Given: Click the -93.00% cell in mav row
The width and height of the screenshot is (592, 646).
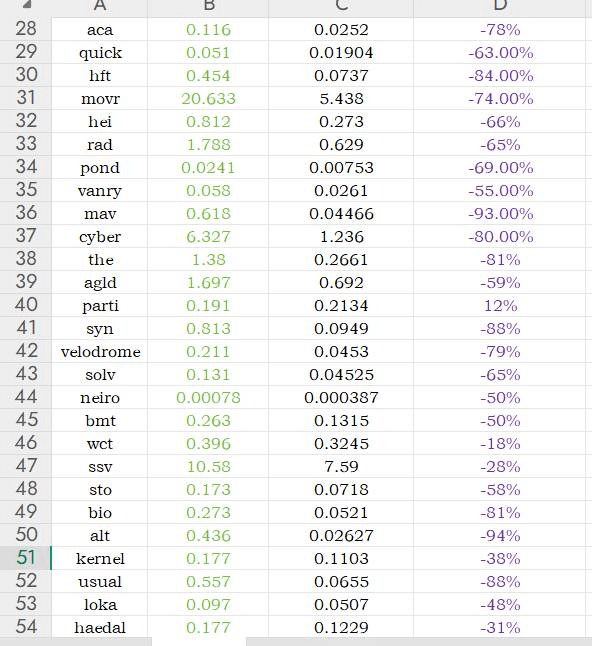Looking at the screenshot, I should (x=500, y=213).
